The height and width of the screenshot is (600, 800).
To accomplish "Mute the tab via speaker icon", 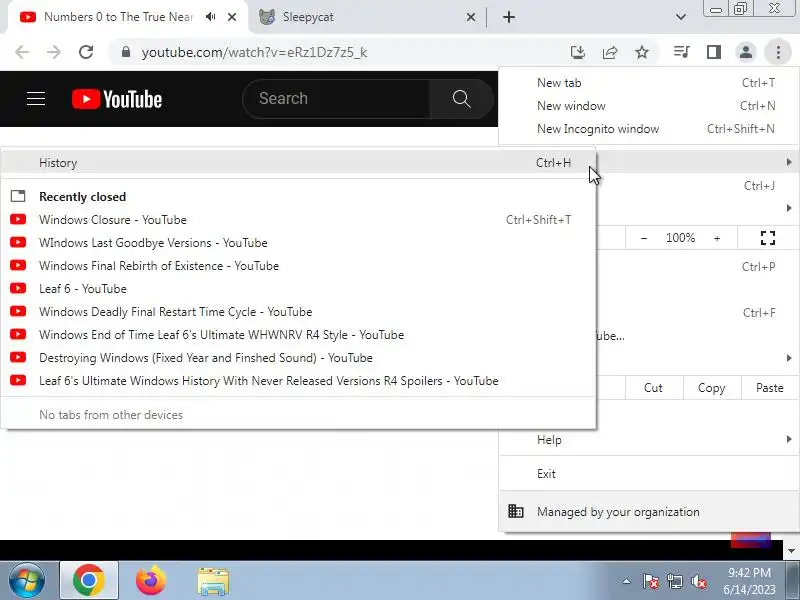I will [210, 17].
